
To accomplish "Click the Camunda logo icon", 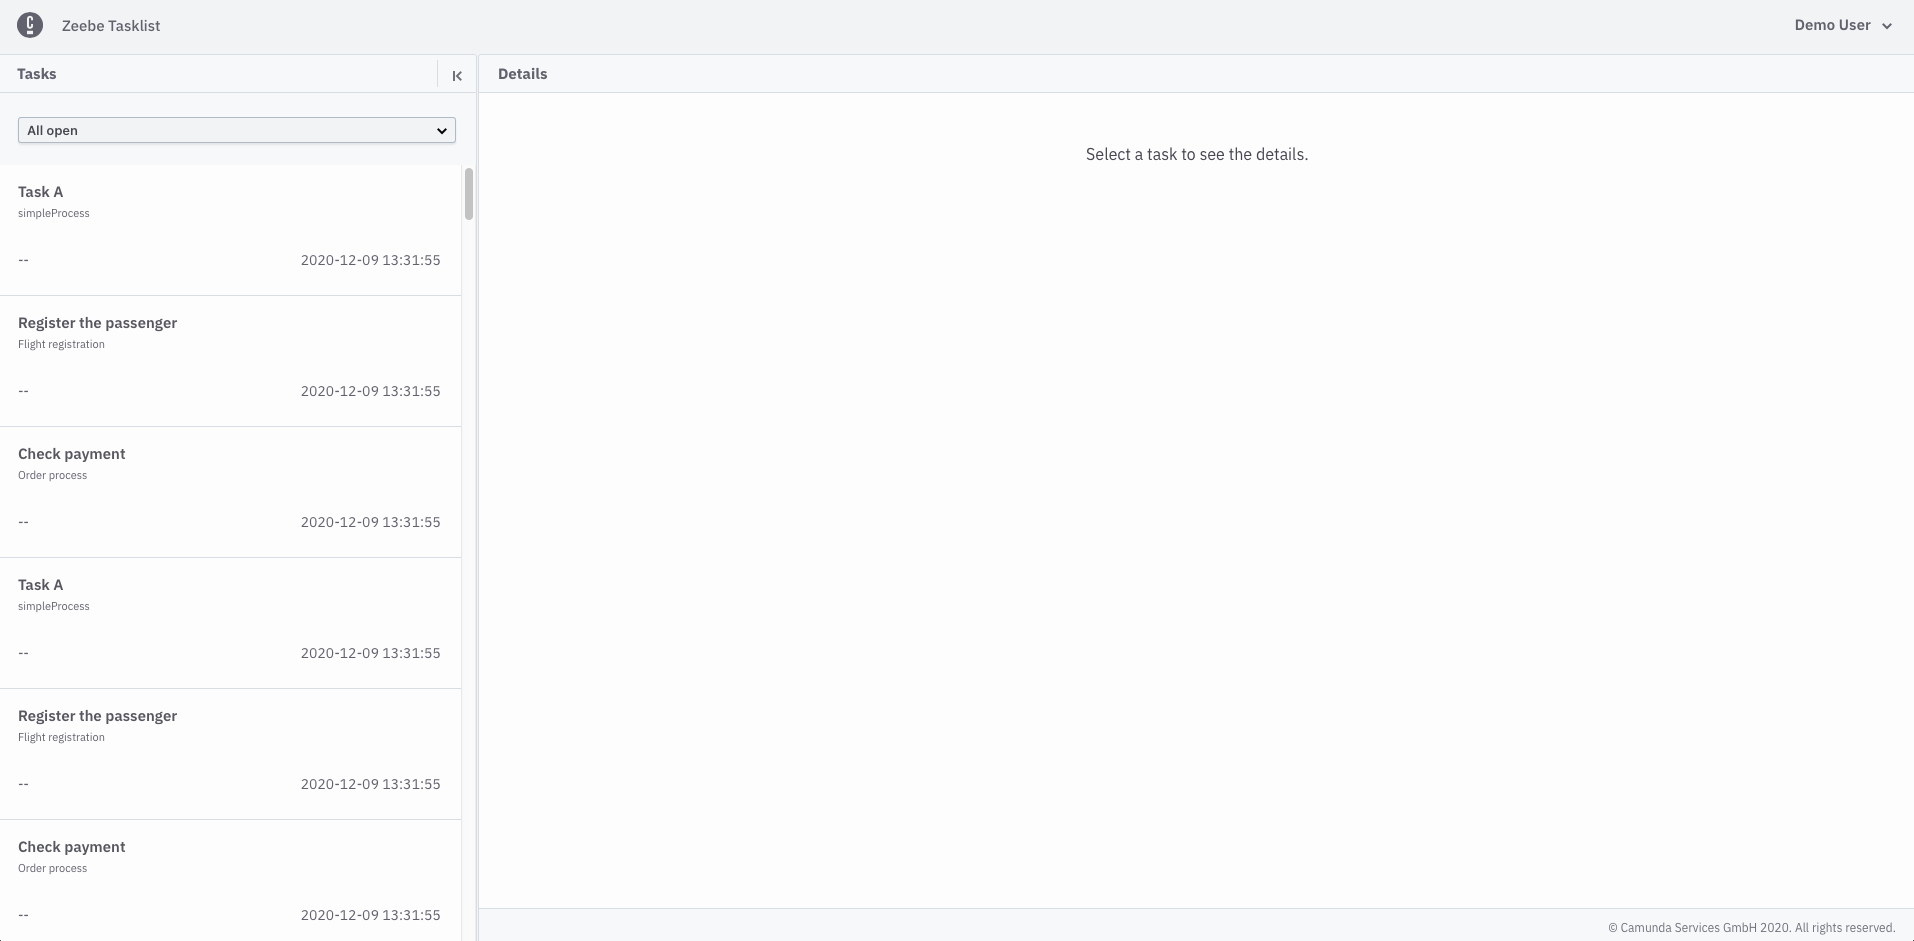I will [x=29, y=25].
